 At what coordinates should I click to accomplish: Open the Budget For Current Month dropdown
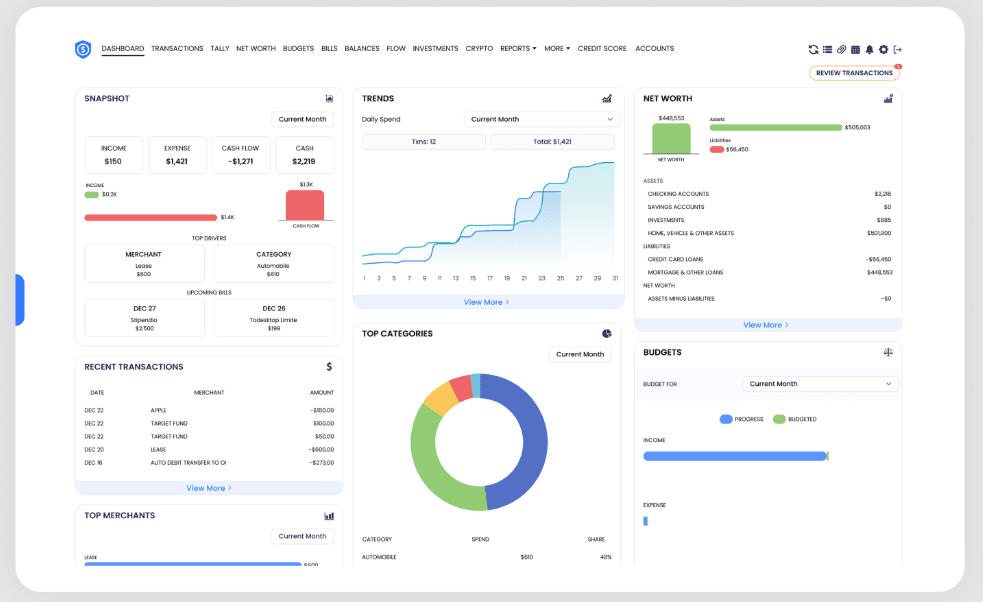pos(820,384)
